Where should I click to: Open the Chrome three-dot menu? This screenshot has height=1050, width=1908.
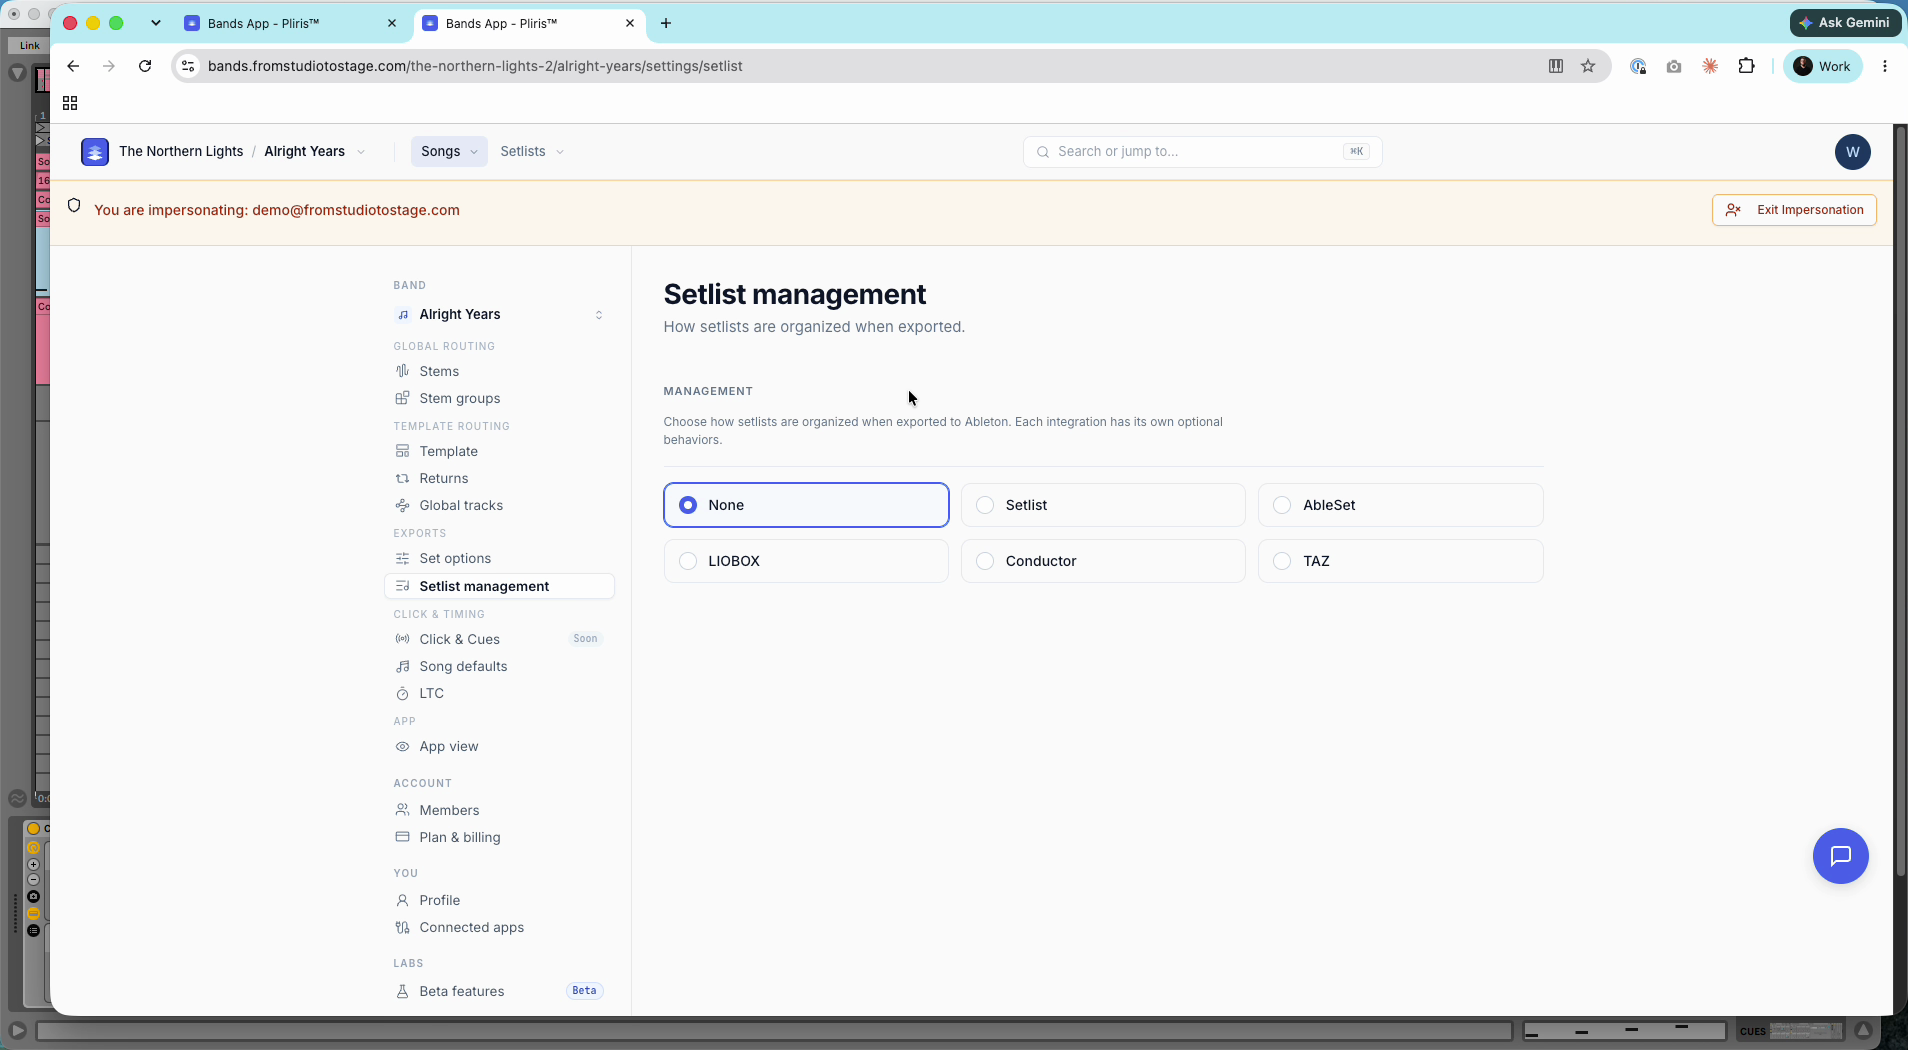click(x=1885, y=66)
